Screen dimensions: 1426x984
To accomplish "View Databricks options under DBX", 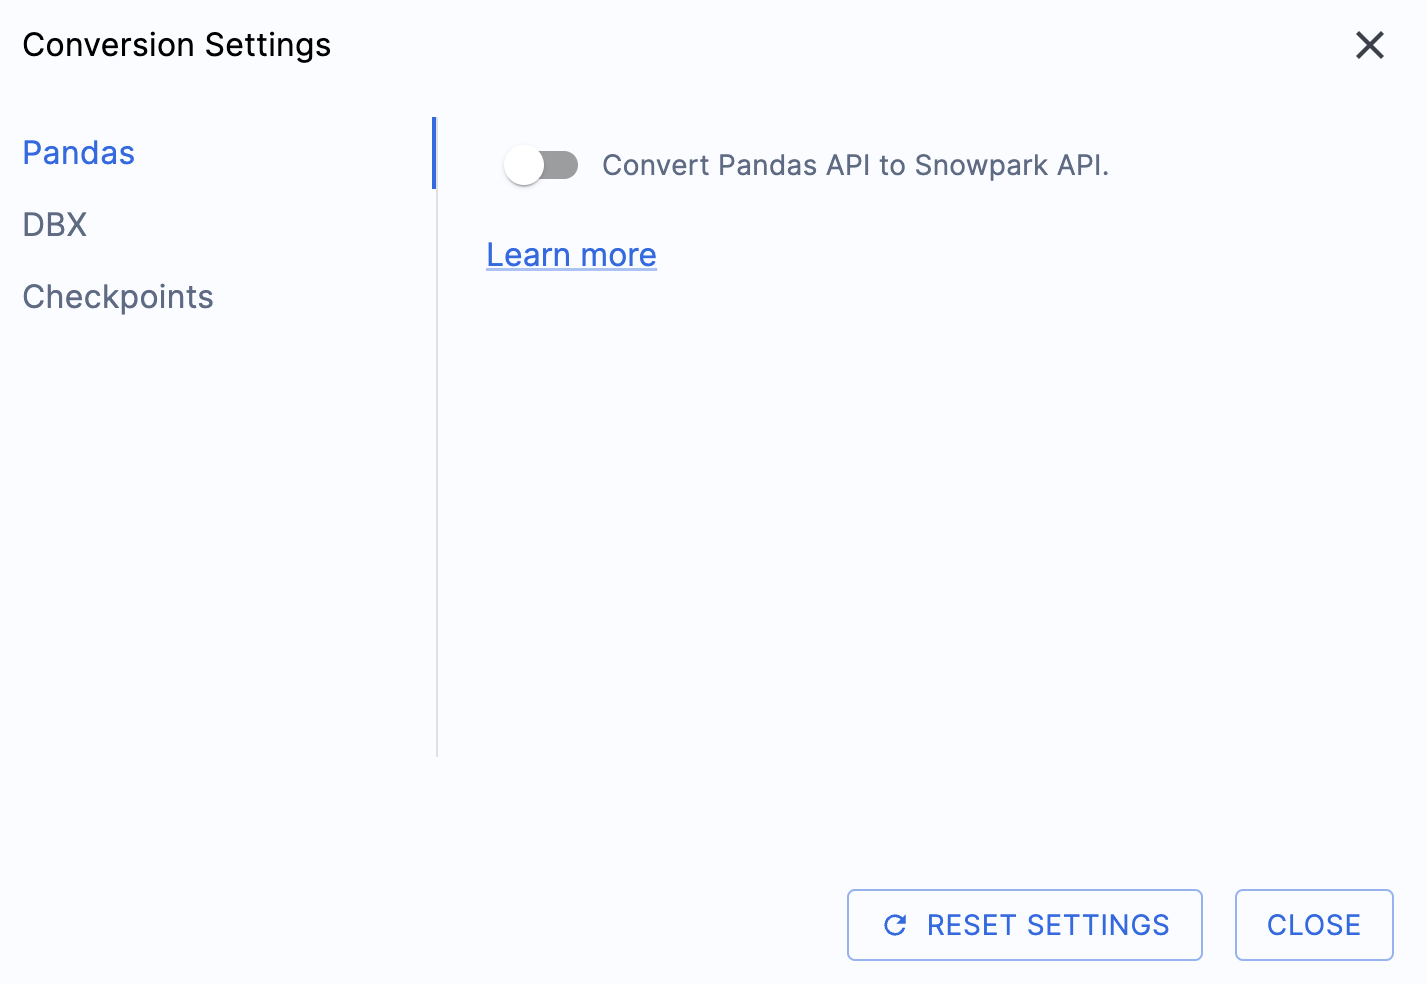I will [55, 225].
